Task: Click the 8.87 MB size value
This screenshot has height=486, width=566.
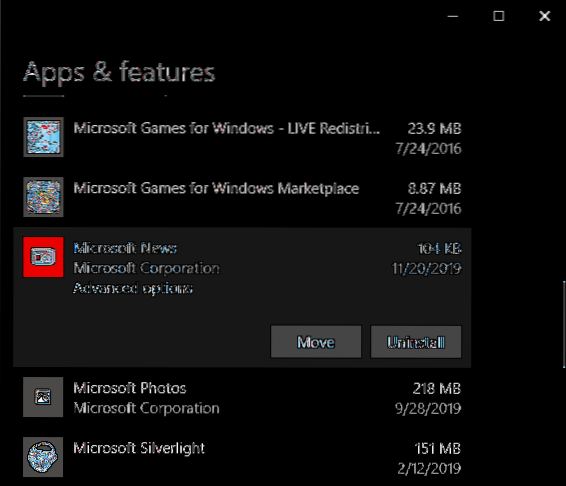Action: 434,188
